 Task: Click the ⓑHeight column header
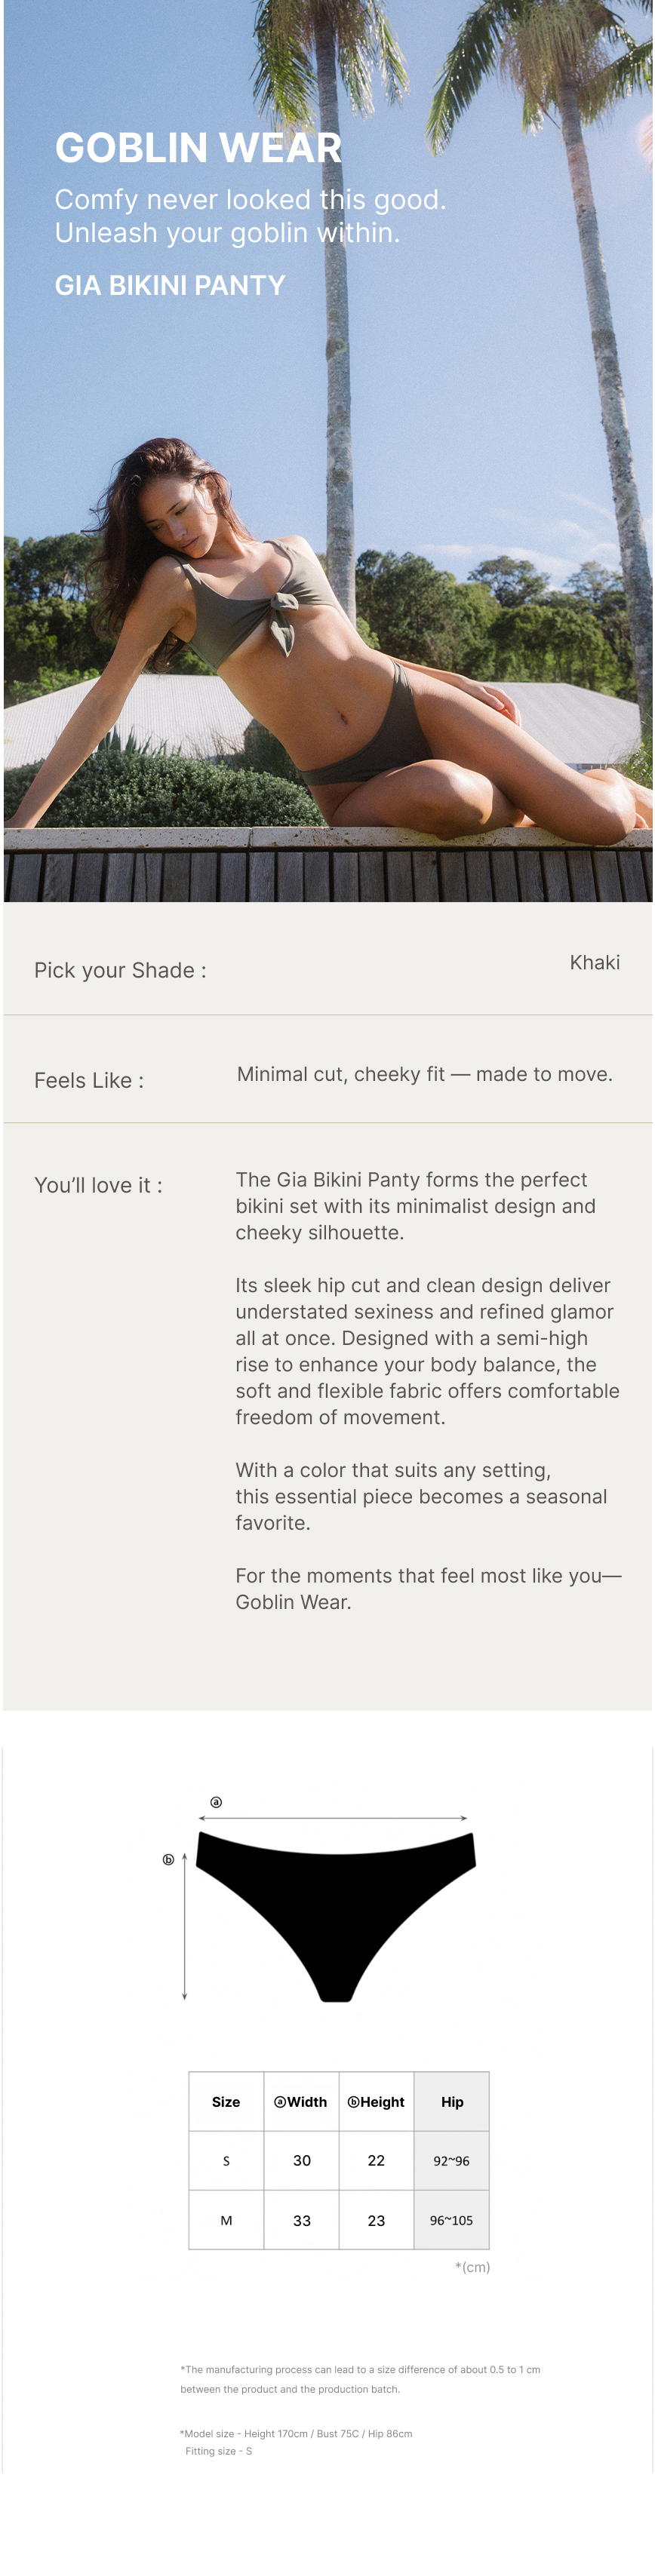(x=376, y=2101)
